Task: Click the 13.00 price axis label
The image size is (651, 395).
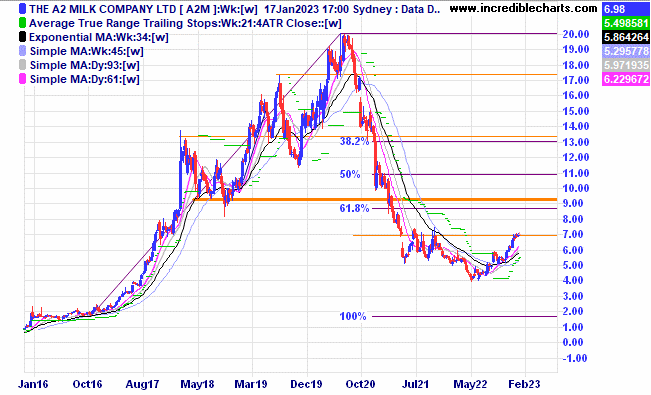Action: click(x=575, y=142)
